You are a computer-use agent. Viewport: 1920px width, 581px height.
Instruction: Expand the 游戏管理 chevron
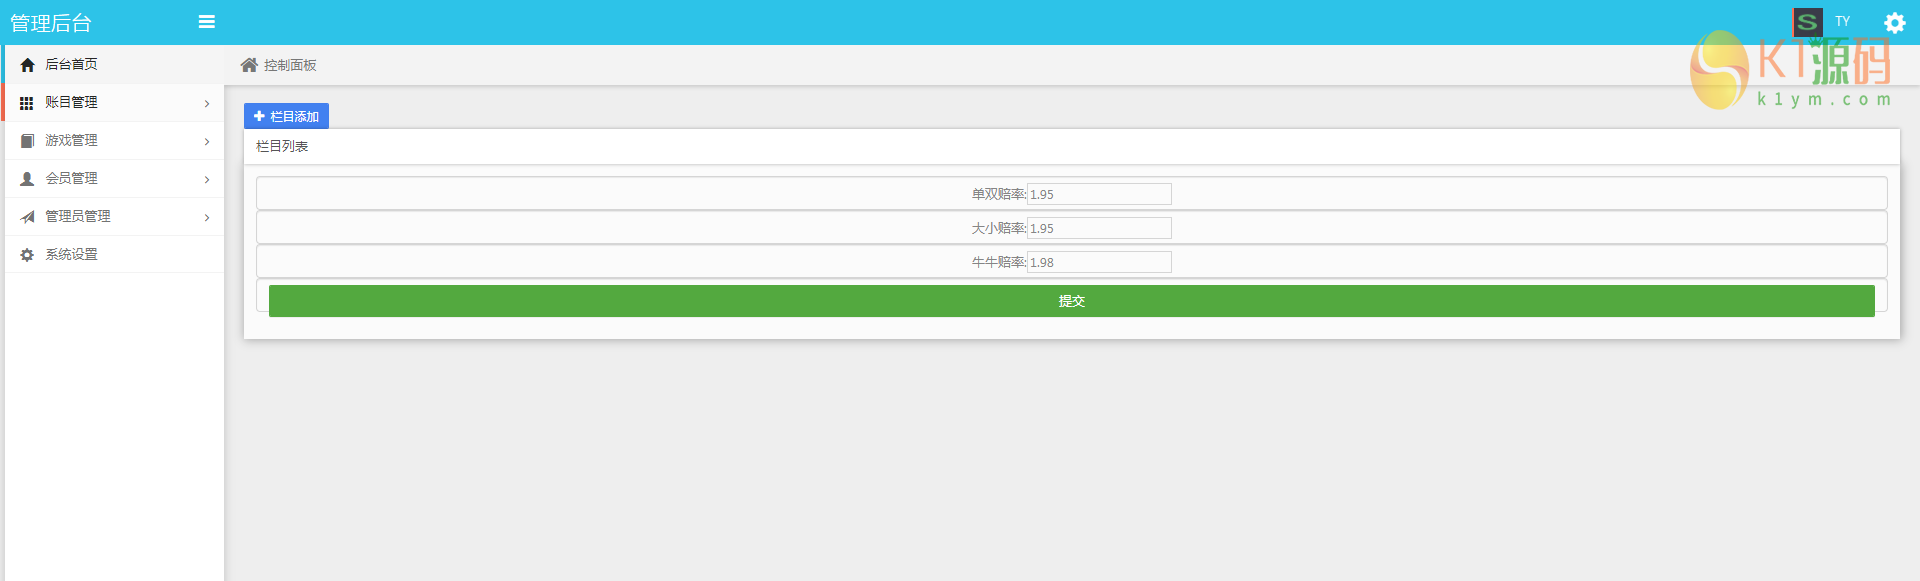[x=207, y=142]
